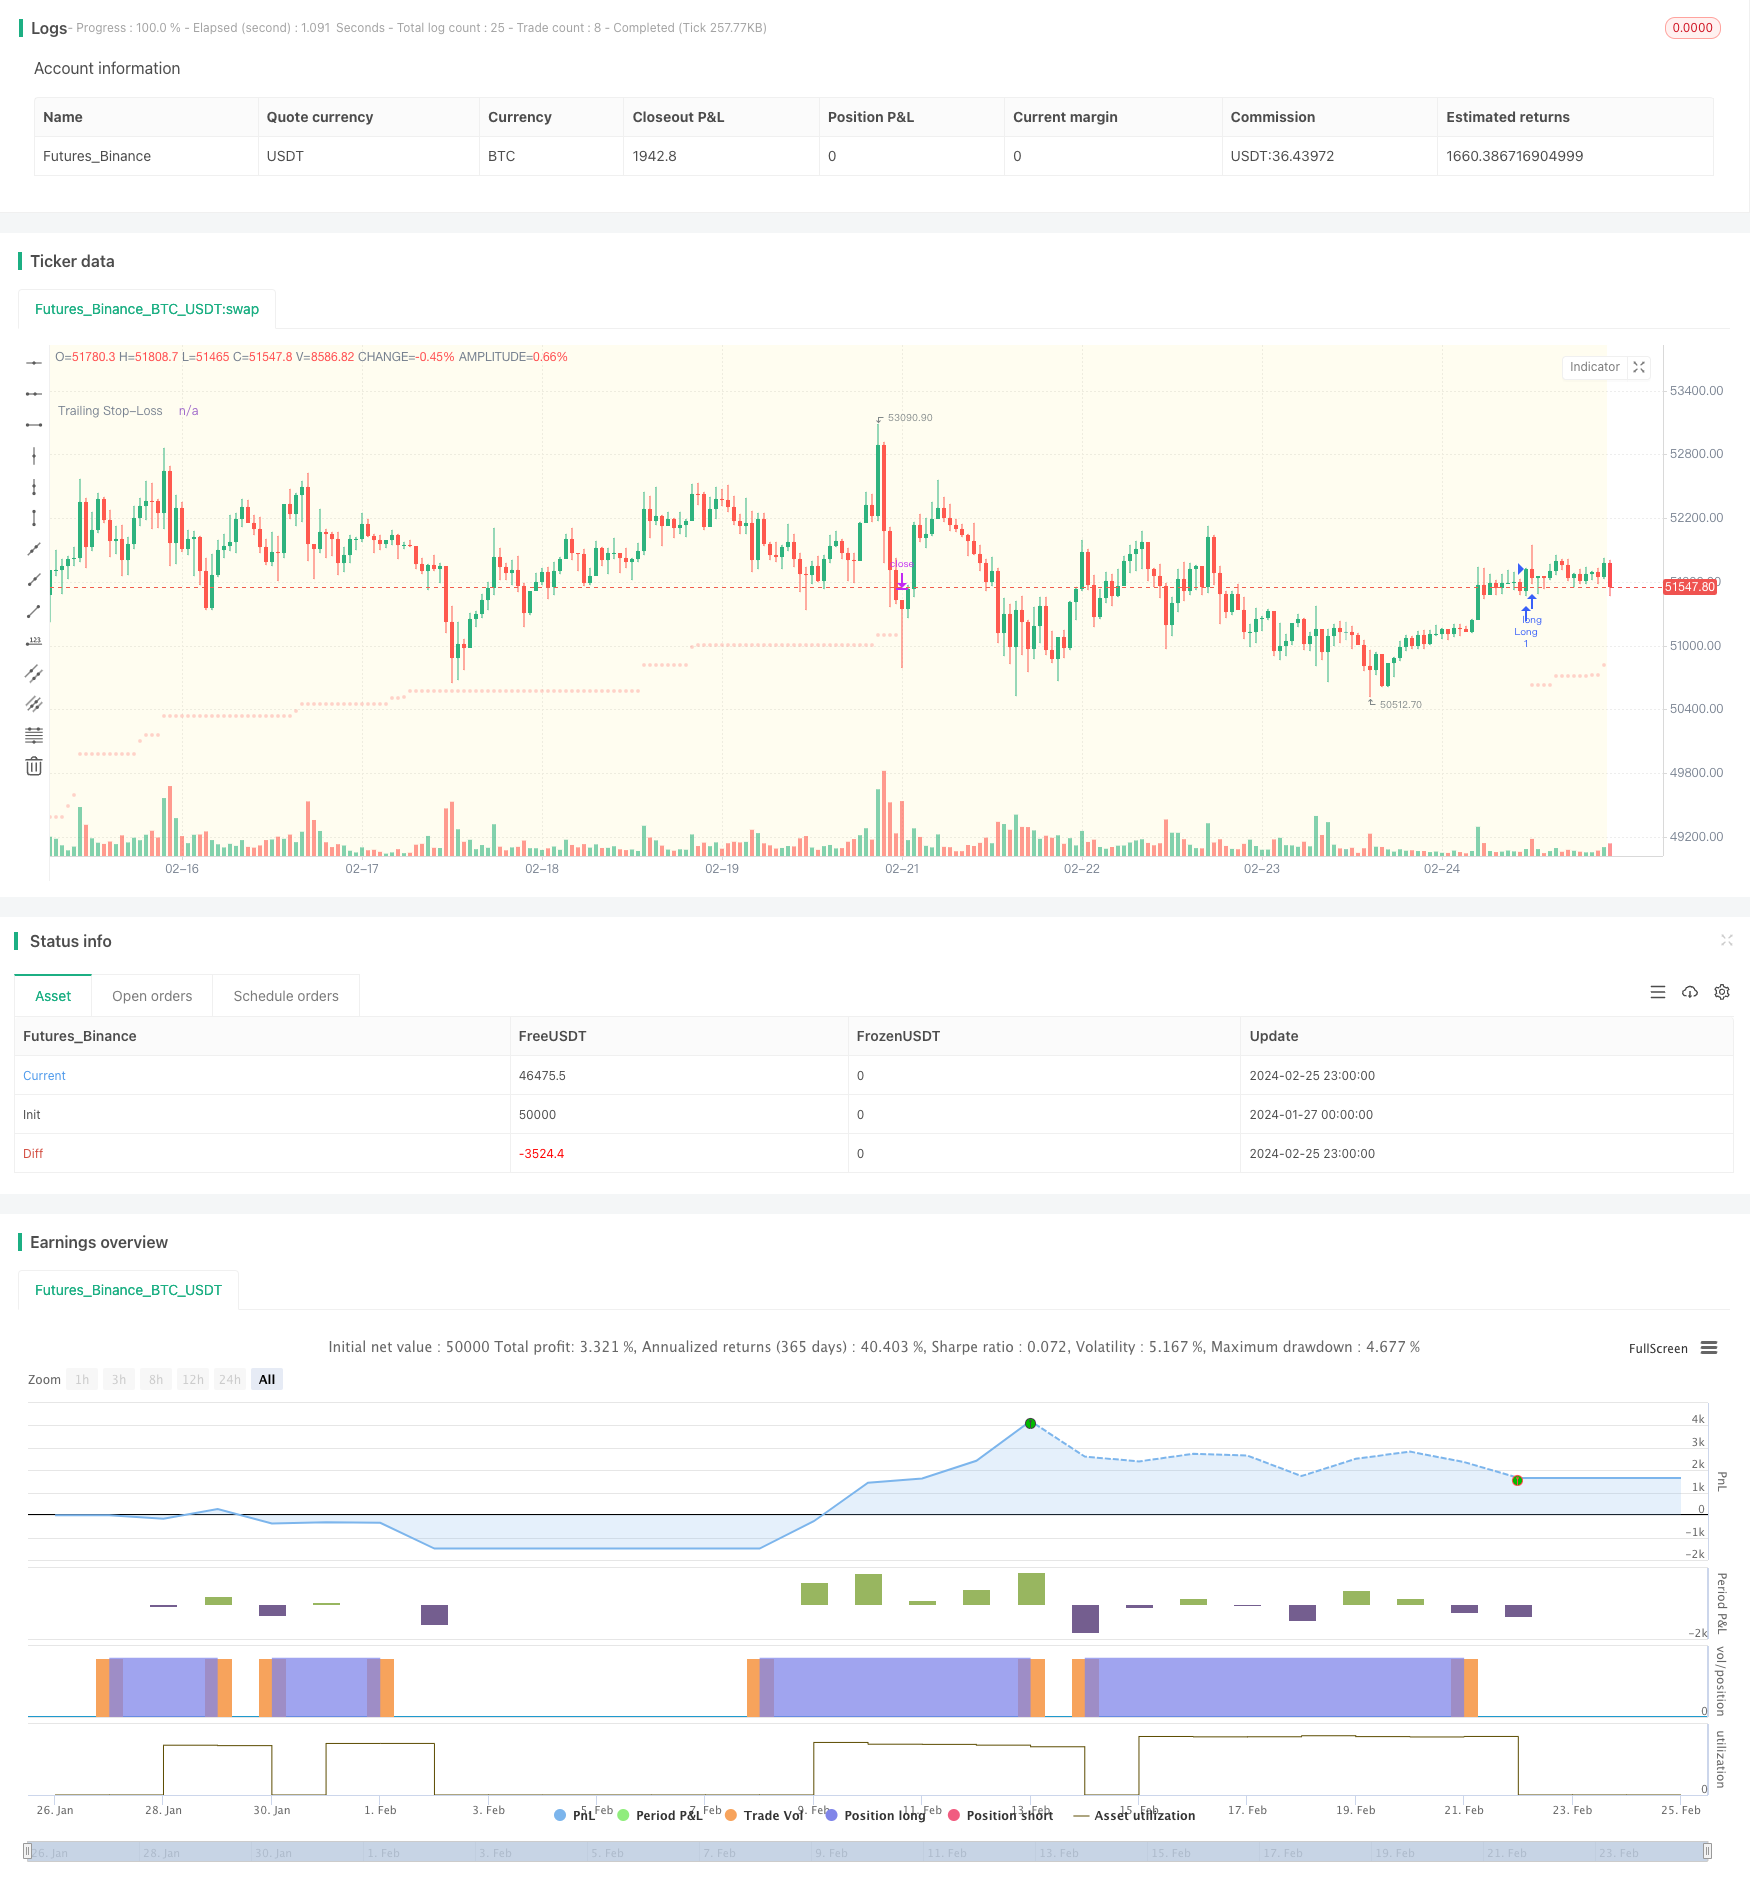Click the navigator range scrollbar track
Screen dimensions: 1750x1890
(x=868, y=1851)
